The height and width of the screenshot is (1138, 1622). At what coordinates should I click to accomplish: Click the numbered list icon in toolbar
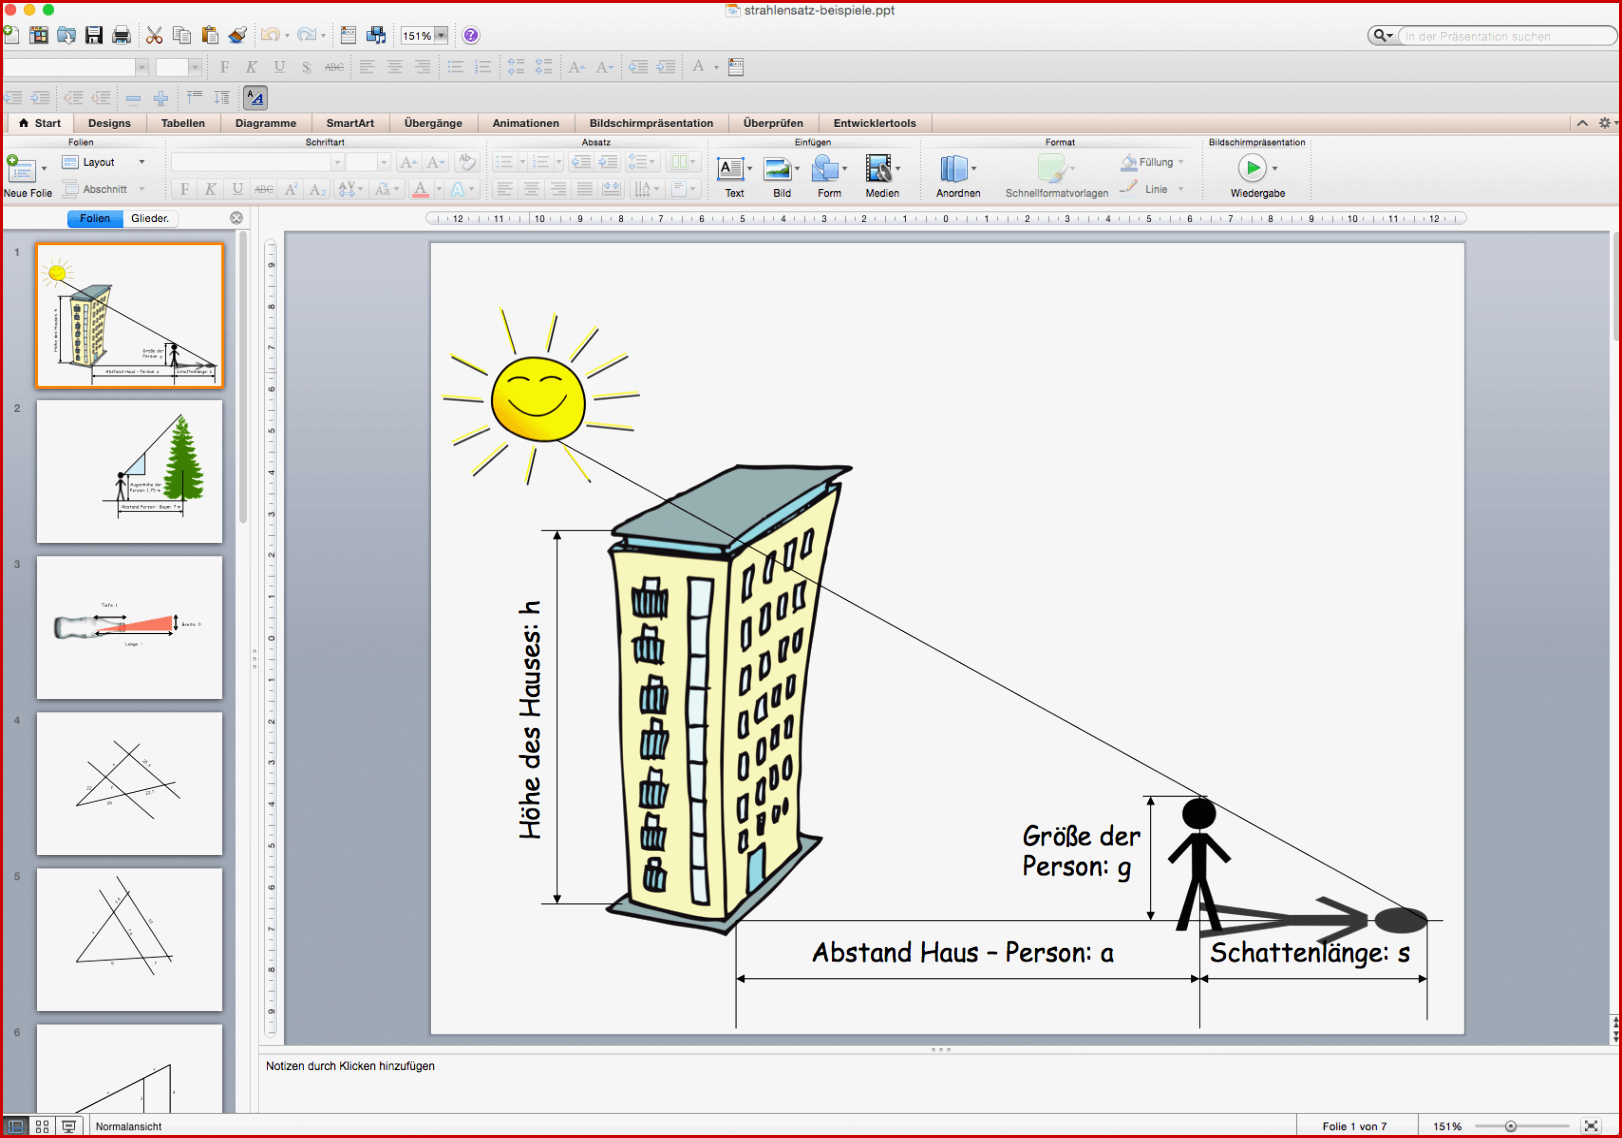pyautogui.click(x=483, y=67)
